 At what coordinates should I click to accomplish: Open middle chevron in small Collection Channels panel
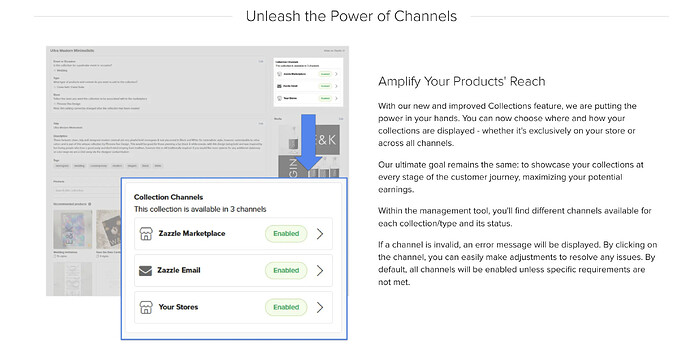pos(336,86)
